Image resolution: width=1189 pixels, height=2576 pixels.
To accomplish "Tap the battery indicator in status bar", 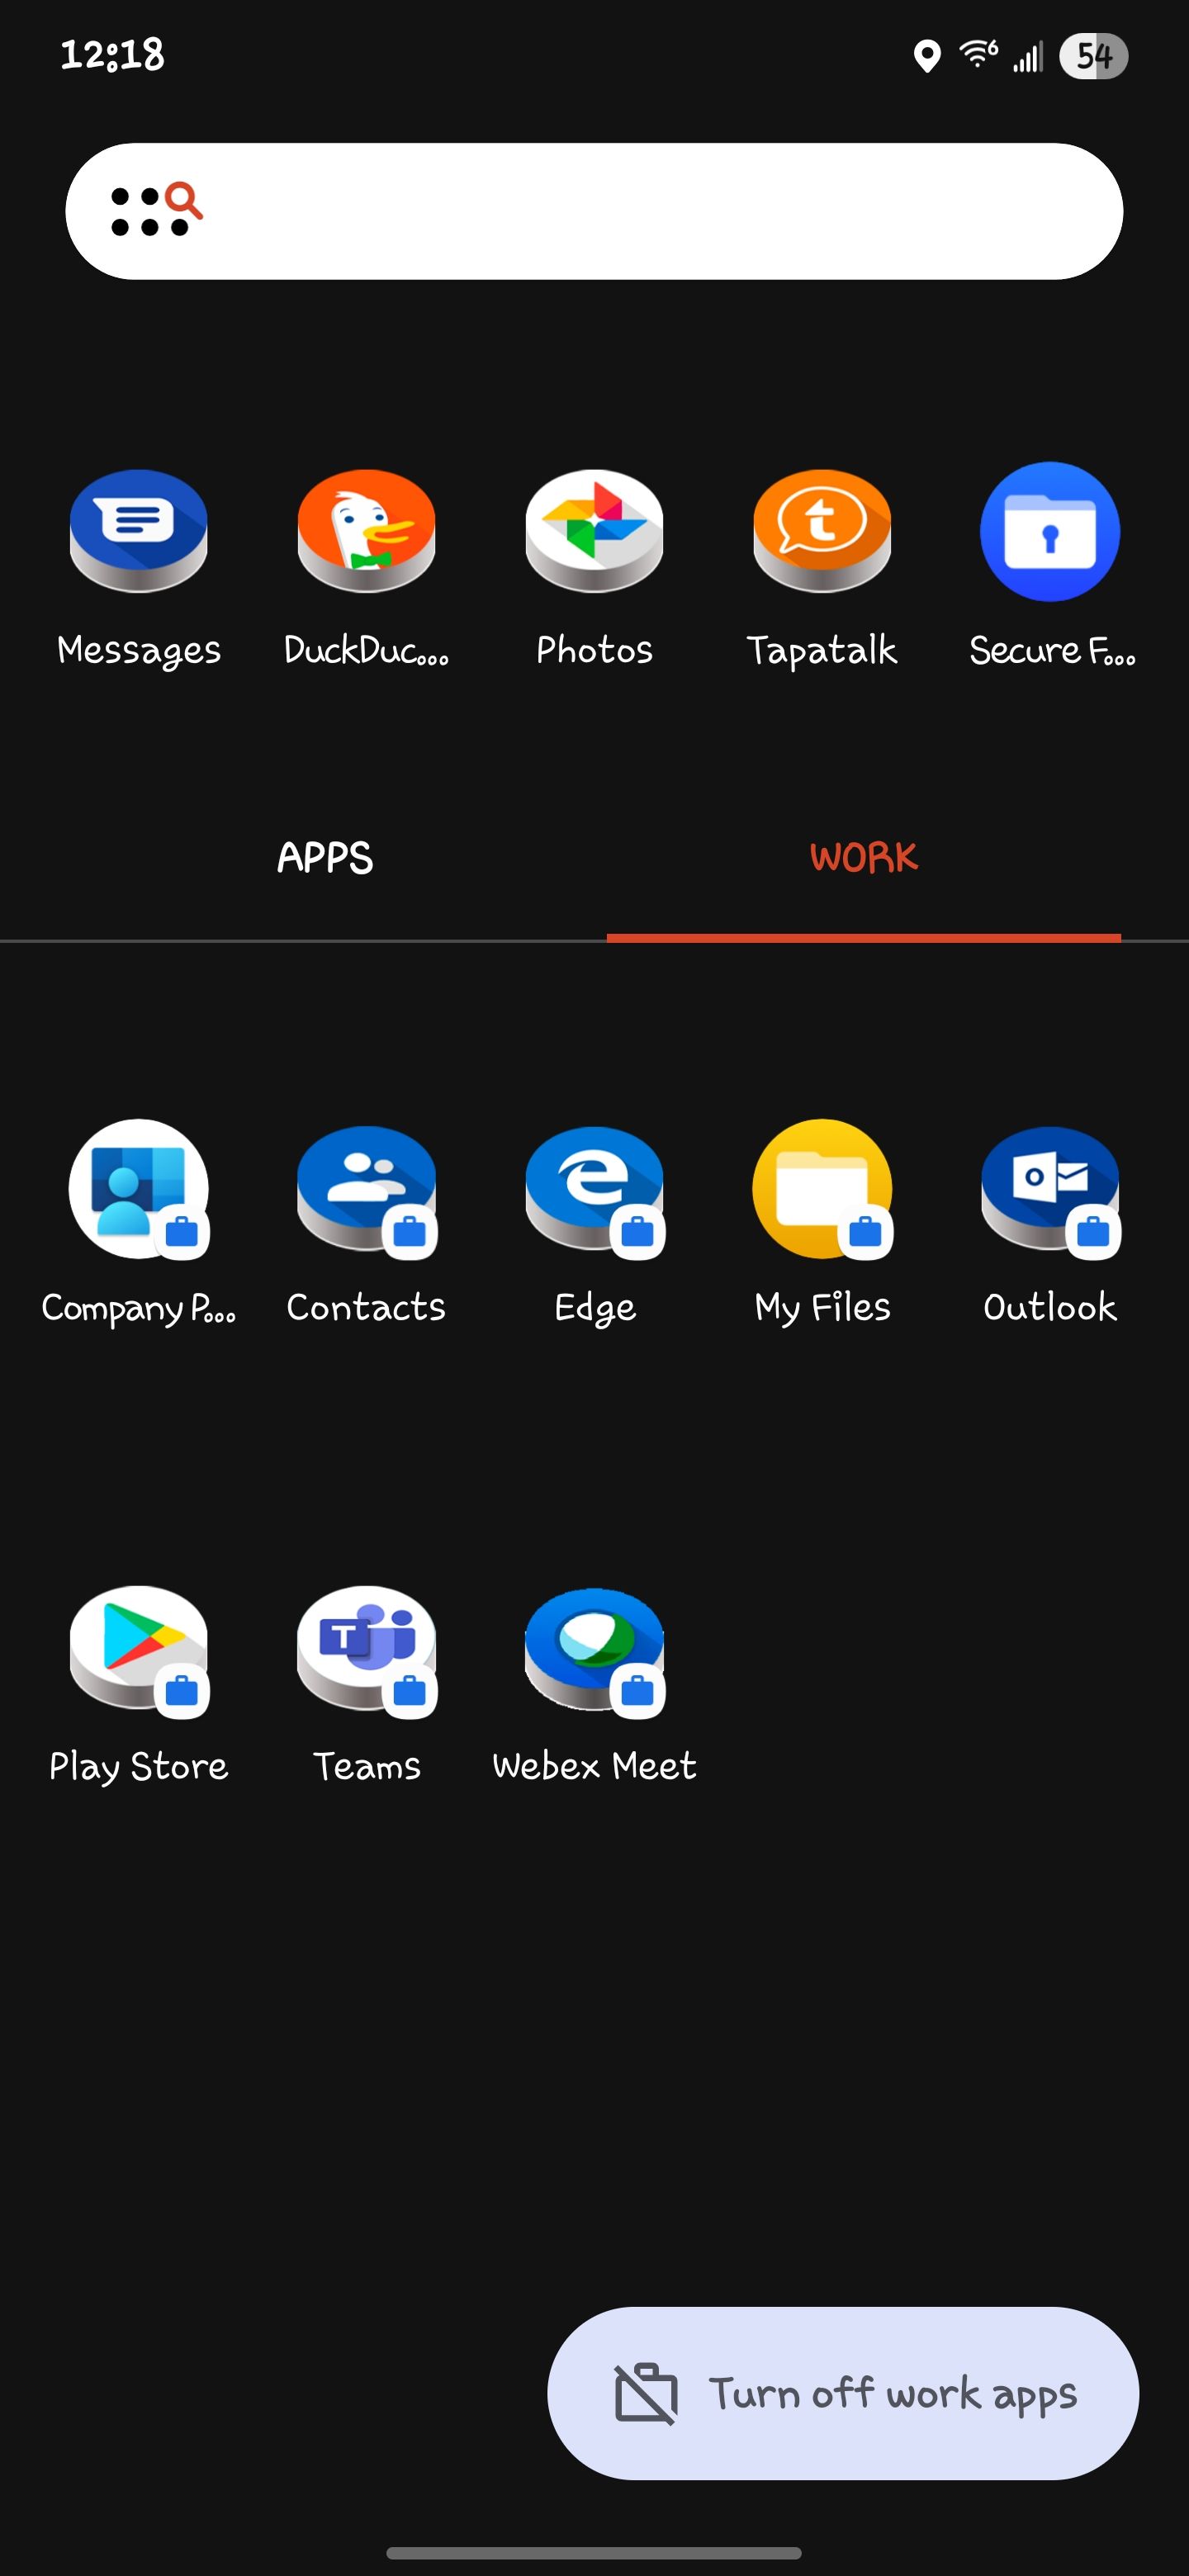I will (1093, 56).
